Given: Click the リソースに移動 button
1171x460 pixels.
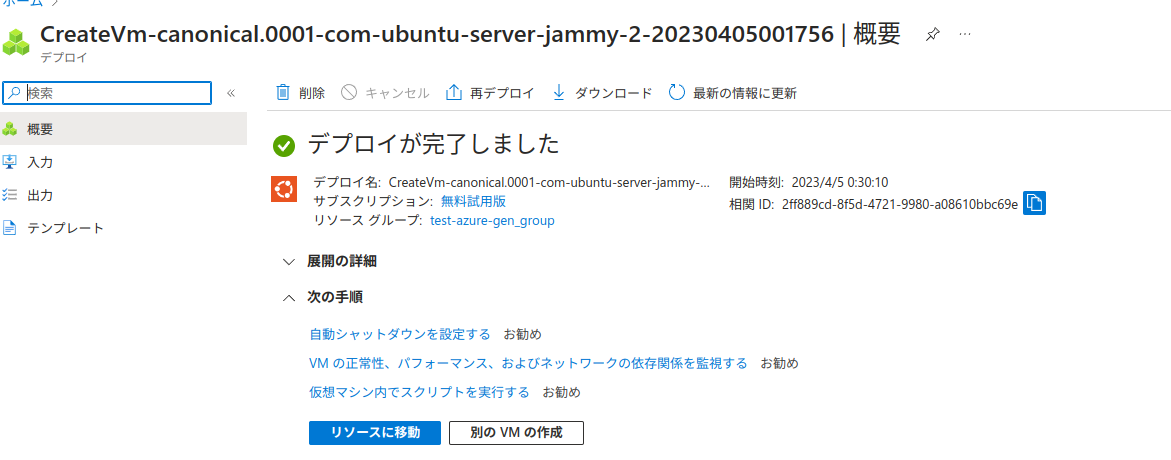Looking at the screenshot, I should (375, 432).
